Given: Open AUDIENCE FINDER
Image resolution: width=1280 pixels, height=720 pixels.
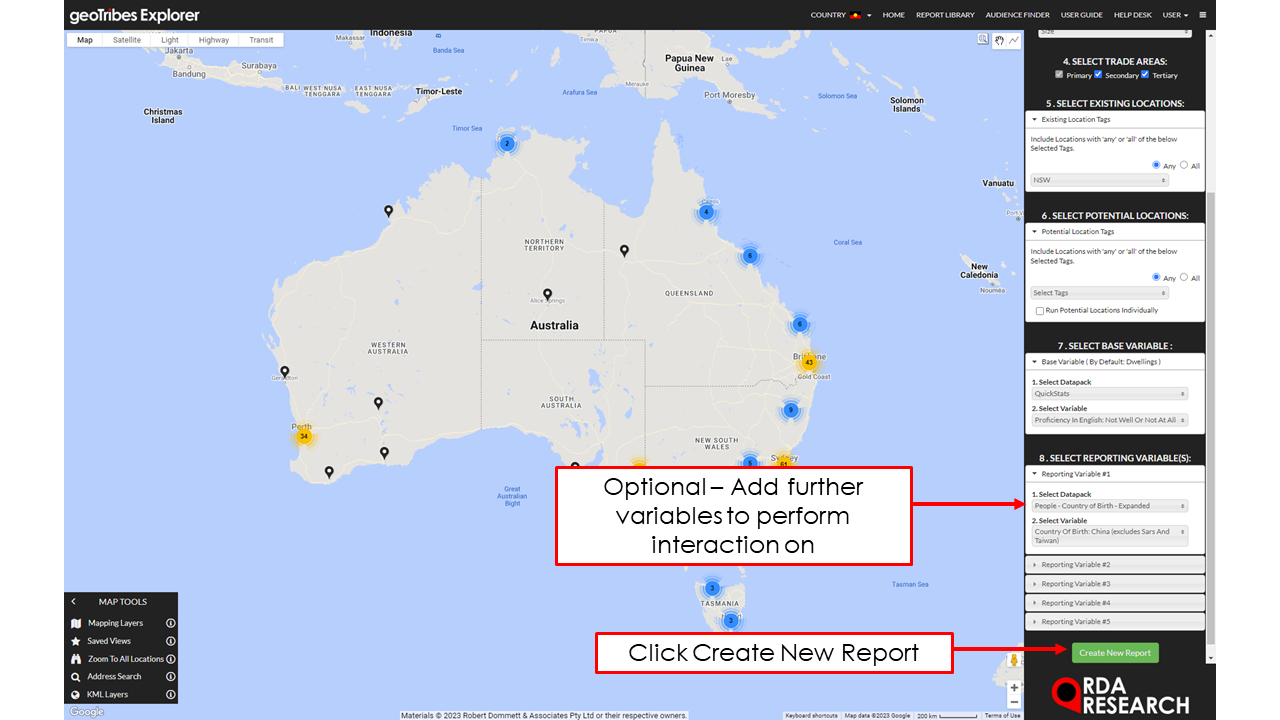Looking at the screenshot, I should (1017, 15).
